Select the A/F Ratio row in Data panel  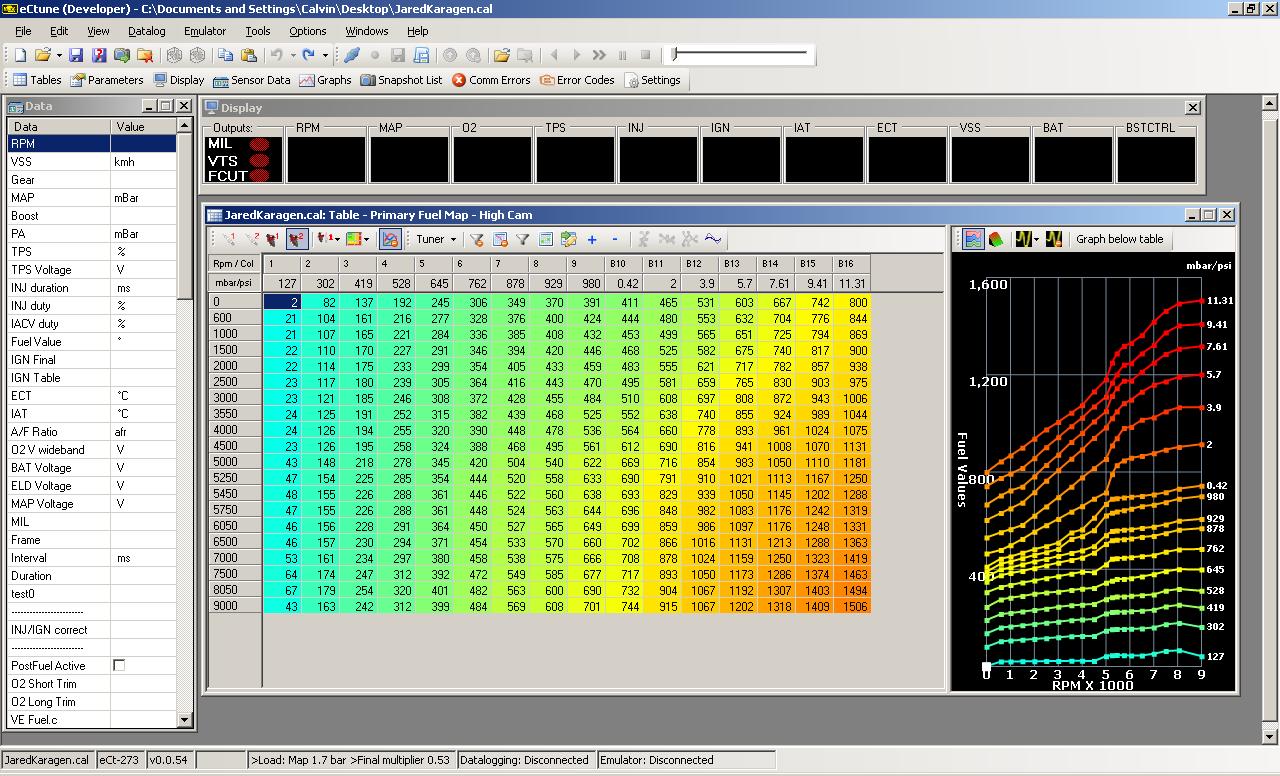point(92,432)
